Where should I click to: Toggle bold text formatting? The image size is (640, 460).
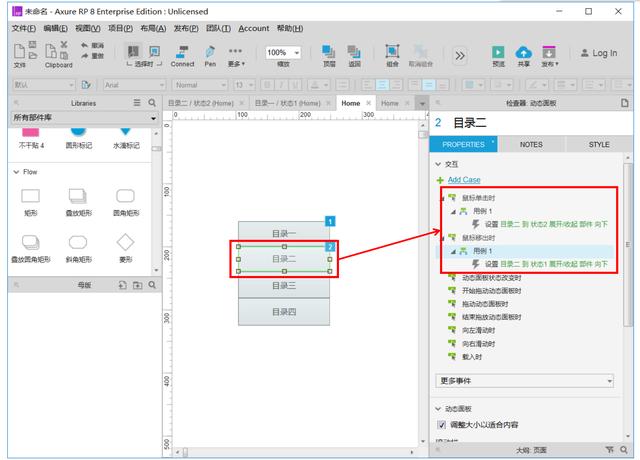(267, 85)
